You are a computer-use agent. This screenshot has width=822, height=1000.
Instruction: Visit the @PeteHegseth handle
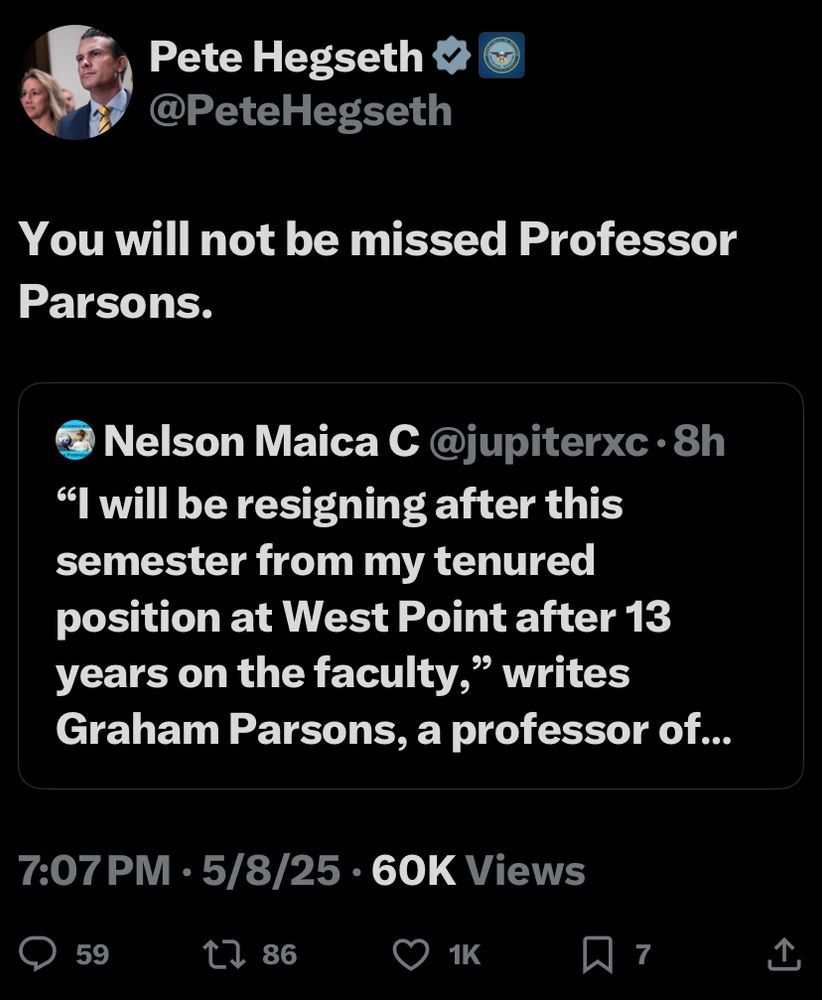[x=300, y=111]
